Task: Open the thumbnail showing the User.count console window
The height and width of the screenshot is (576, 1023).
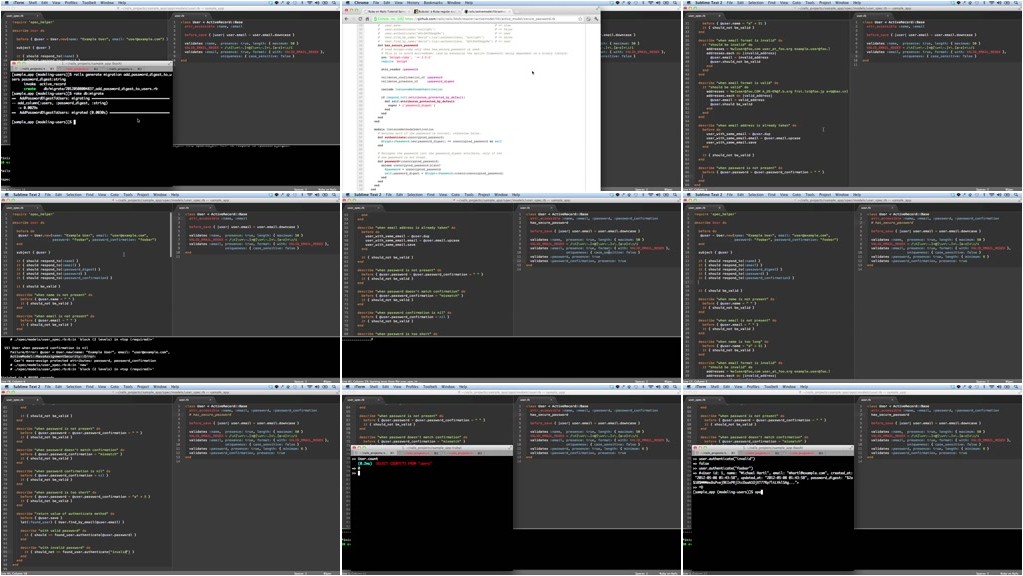Action: pyautogui.click(x=512, y=479)
